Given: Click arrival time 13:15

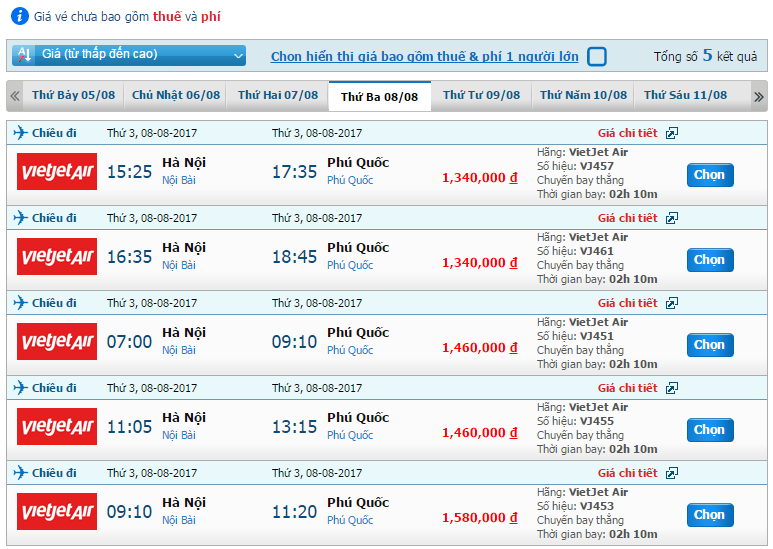Looking at the screenshot, I should pos(294,427).
